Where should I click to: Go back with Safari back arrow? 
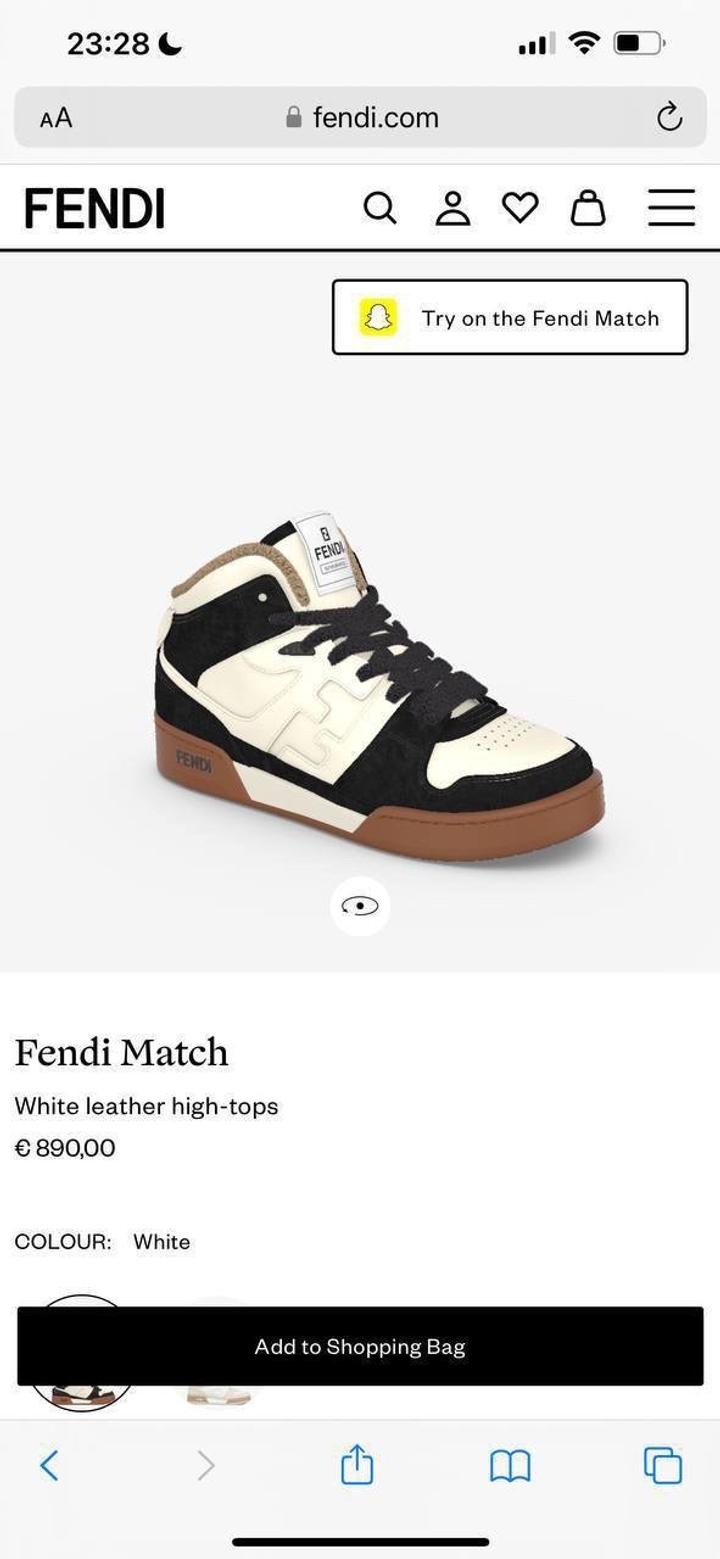[49, 1465]
